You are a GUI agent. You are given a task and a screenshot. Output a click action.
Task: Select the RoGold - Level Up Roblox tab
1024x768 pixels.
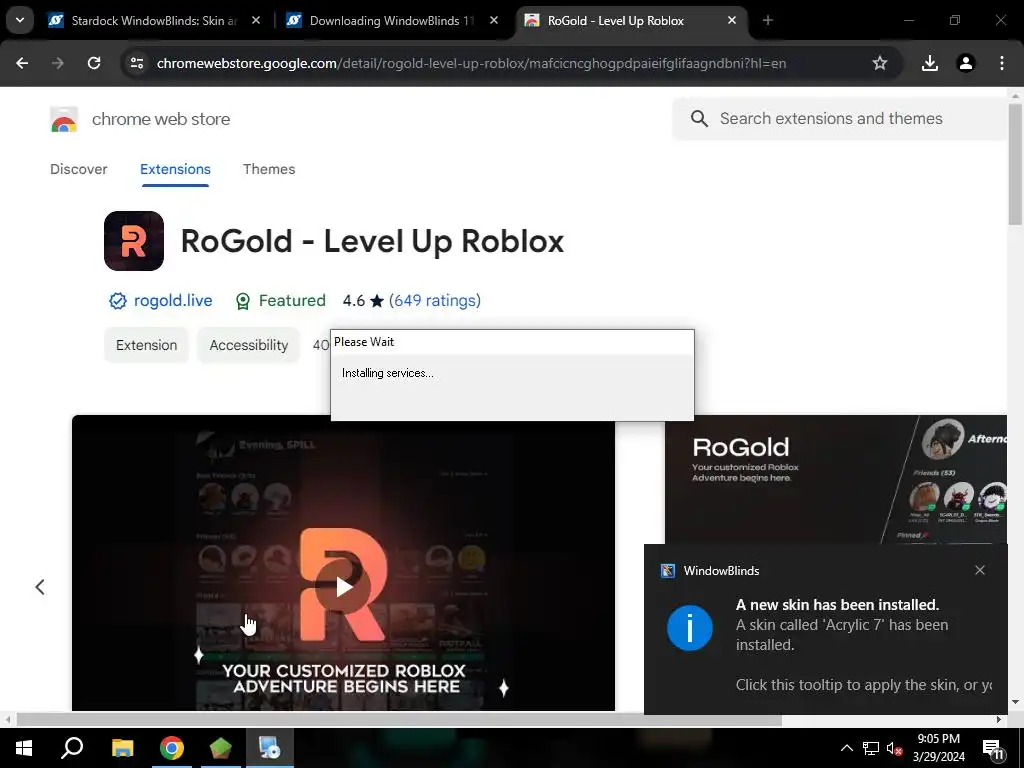(616, 21)
